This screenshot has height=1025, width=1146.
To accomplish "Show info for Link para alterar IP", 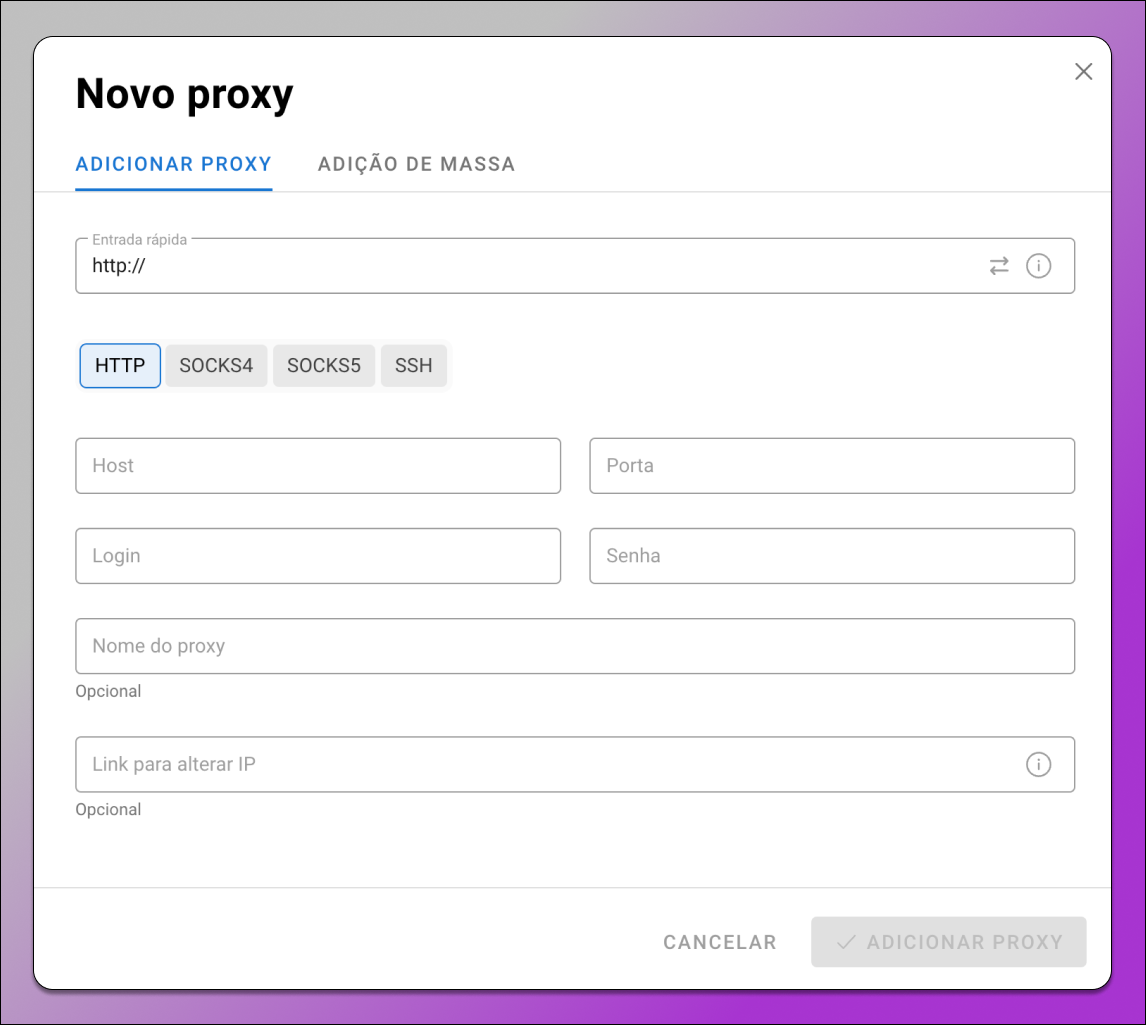I will pyautogui.click(x=1038, y=765).
